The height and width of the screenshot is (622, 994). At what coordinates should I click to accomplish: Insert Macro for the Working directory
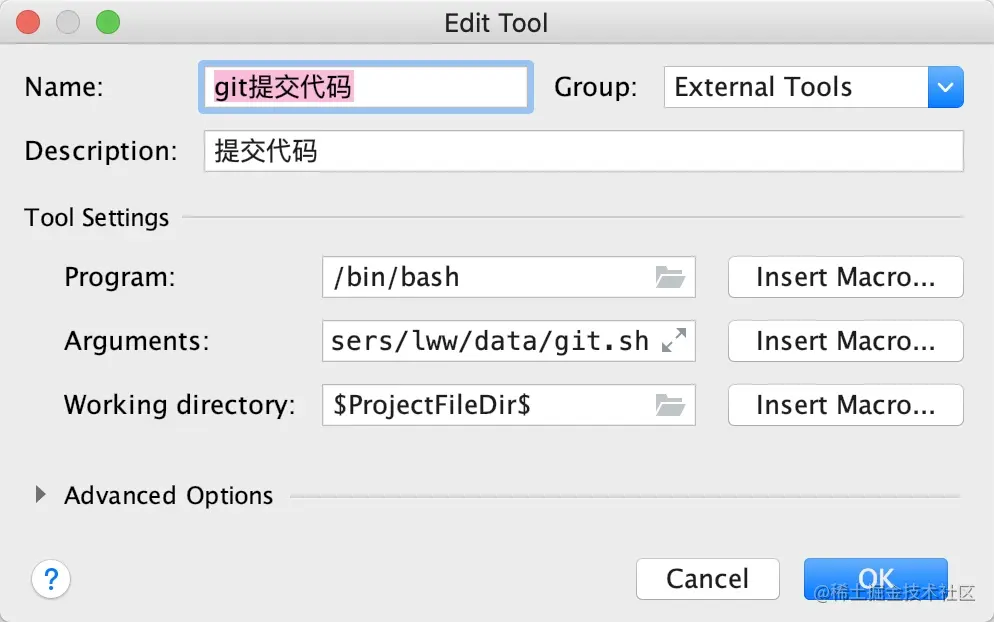[x=845, y=405]
